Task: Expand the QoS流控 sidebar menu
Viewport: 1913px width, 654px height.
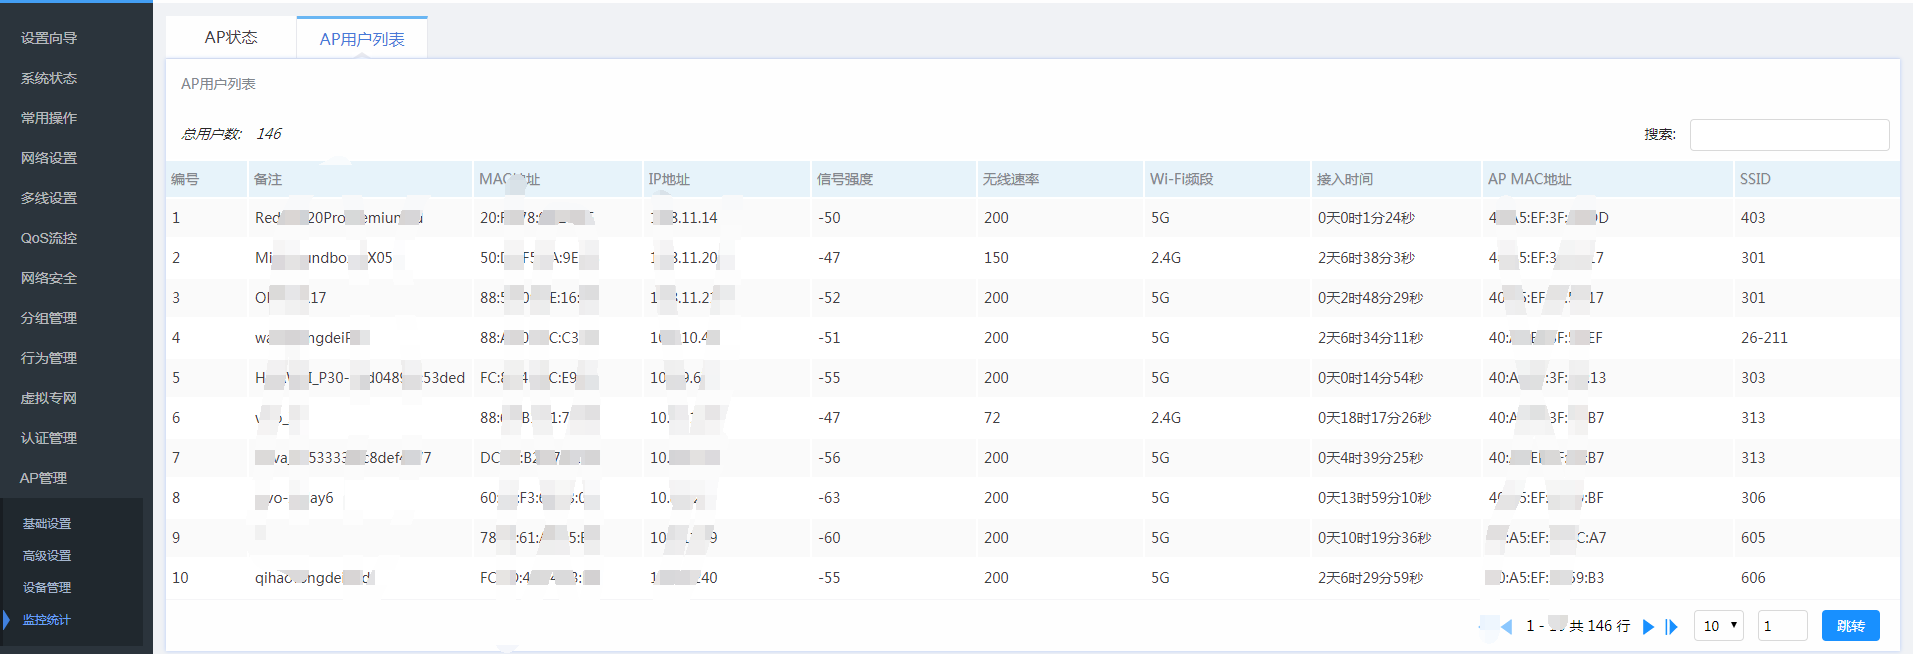Action: [49, 238]
